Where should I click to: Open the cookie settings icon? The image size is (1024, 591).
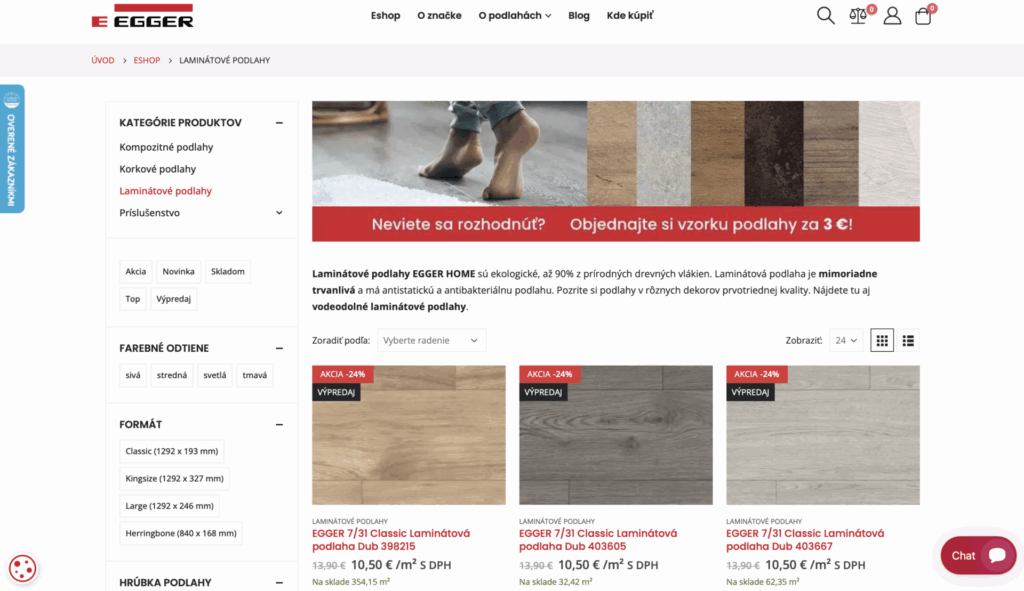pos(22,568)
